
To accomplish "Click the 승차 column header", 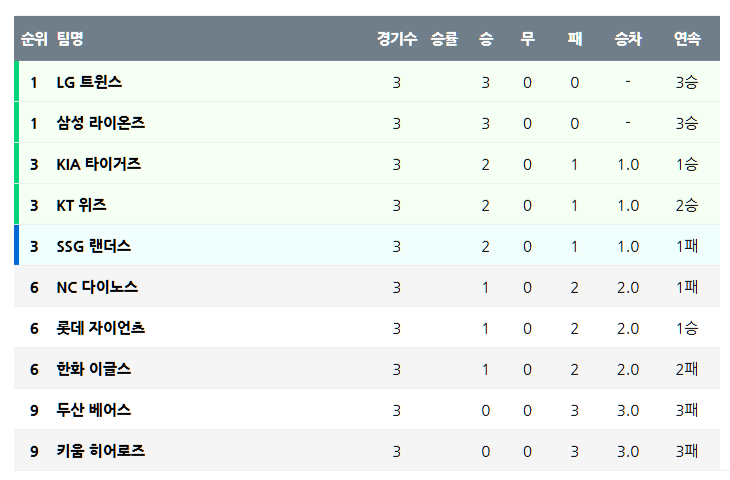I will [x=628, y=39].
